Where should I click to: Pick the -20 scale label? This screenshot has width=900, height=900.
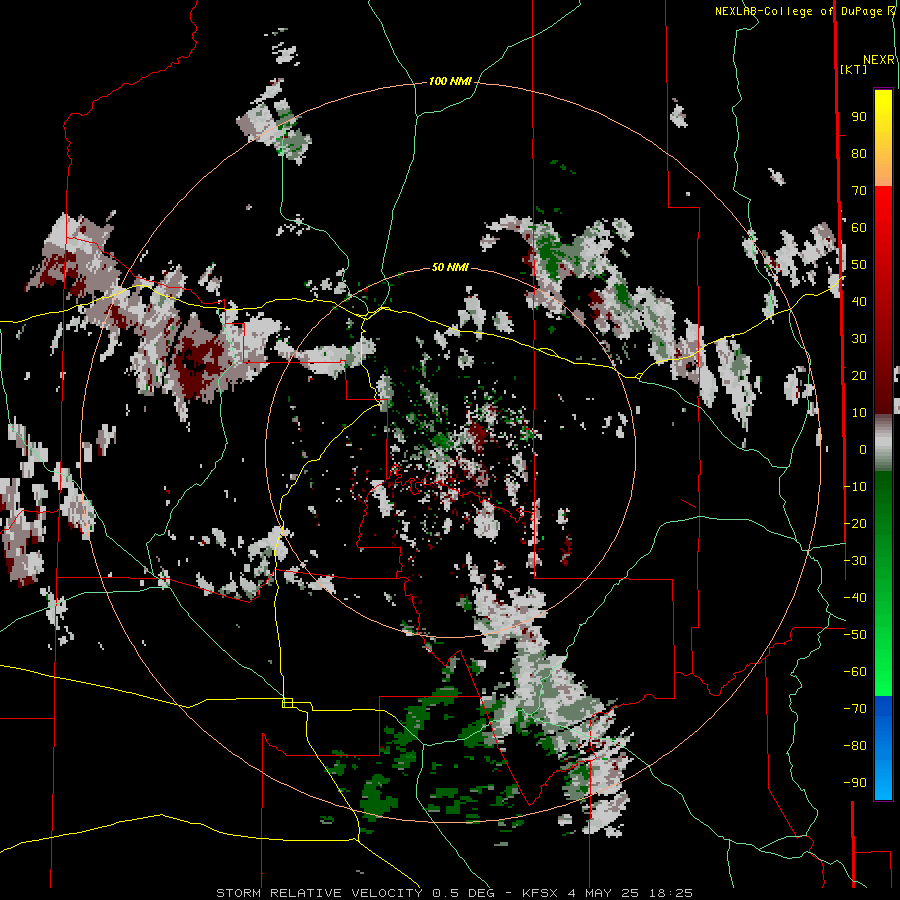tap(855, 524)
